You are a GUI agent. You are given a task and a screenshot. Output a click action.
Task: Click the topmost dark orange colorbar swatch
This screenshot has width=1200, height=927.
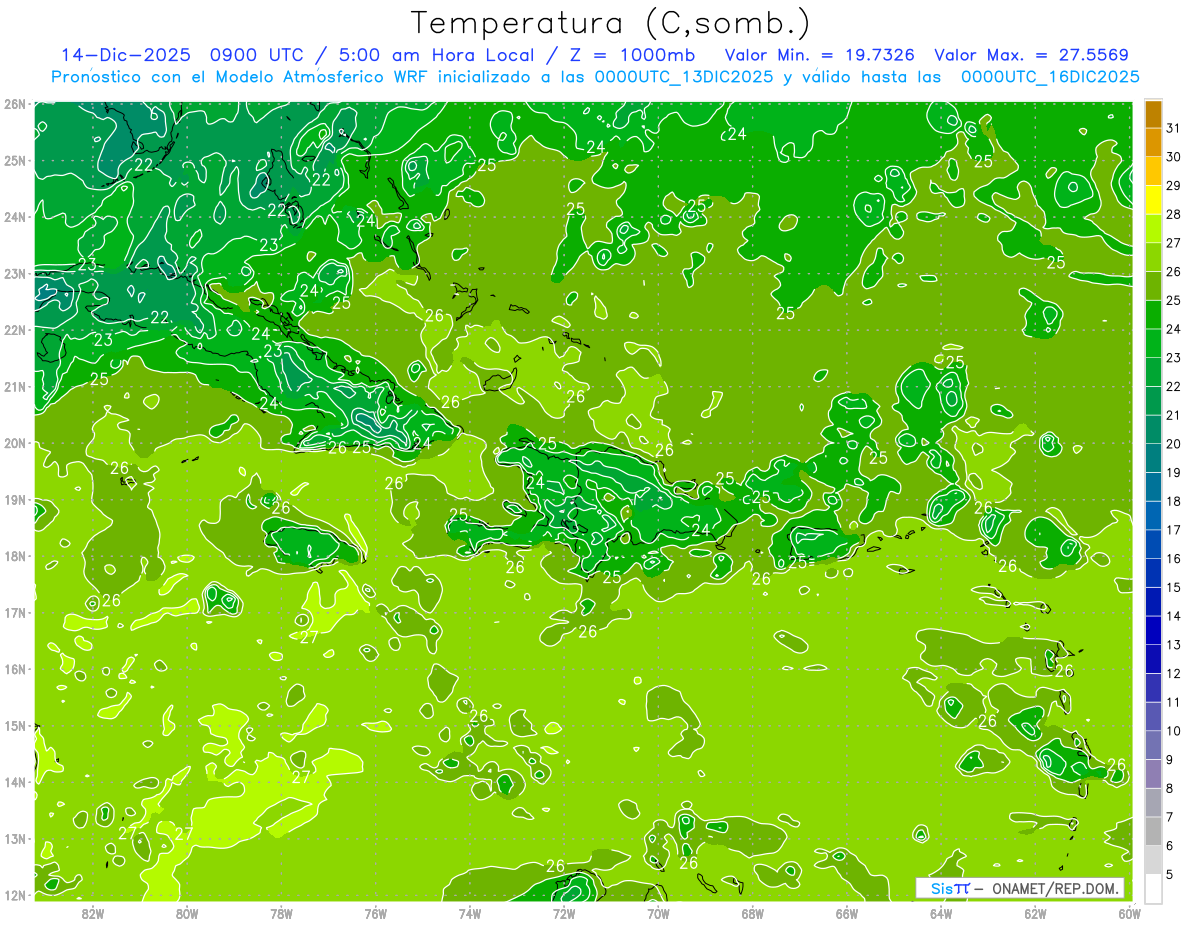coord(1153,115)
